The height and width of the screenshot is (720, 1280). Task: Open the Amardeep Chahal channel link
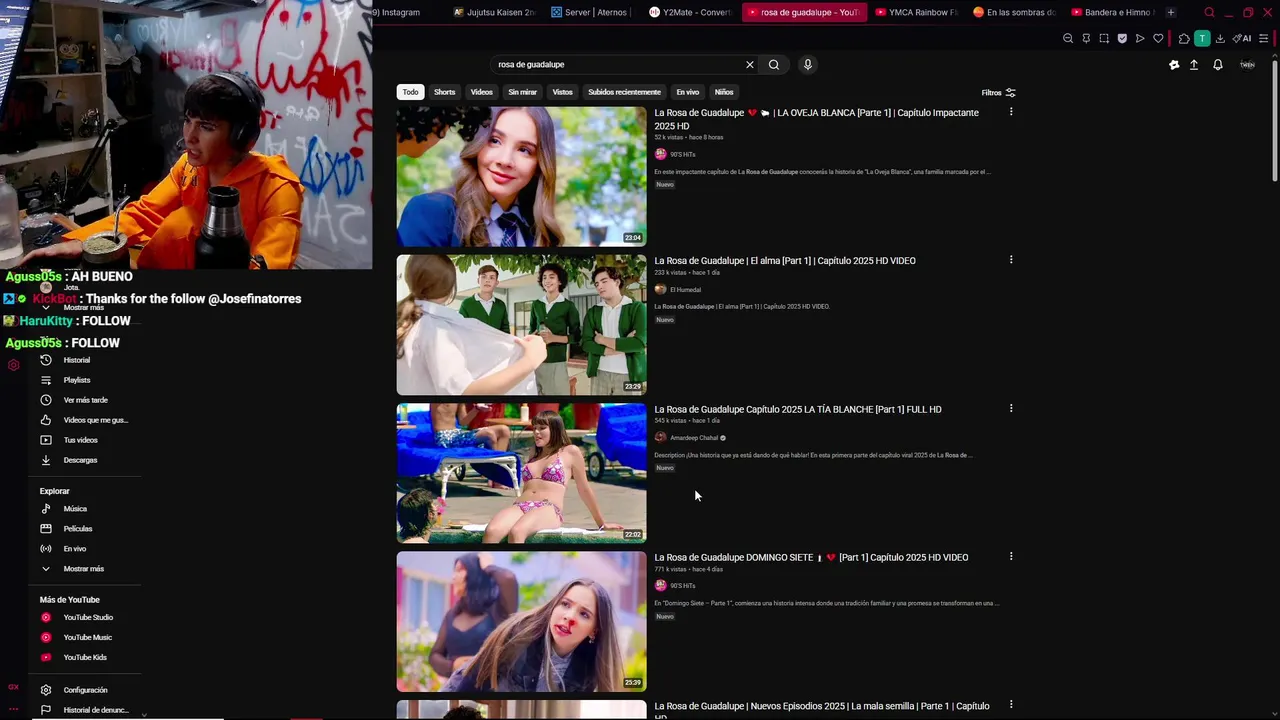[694, 438]
